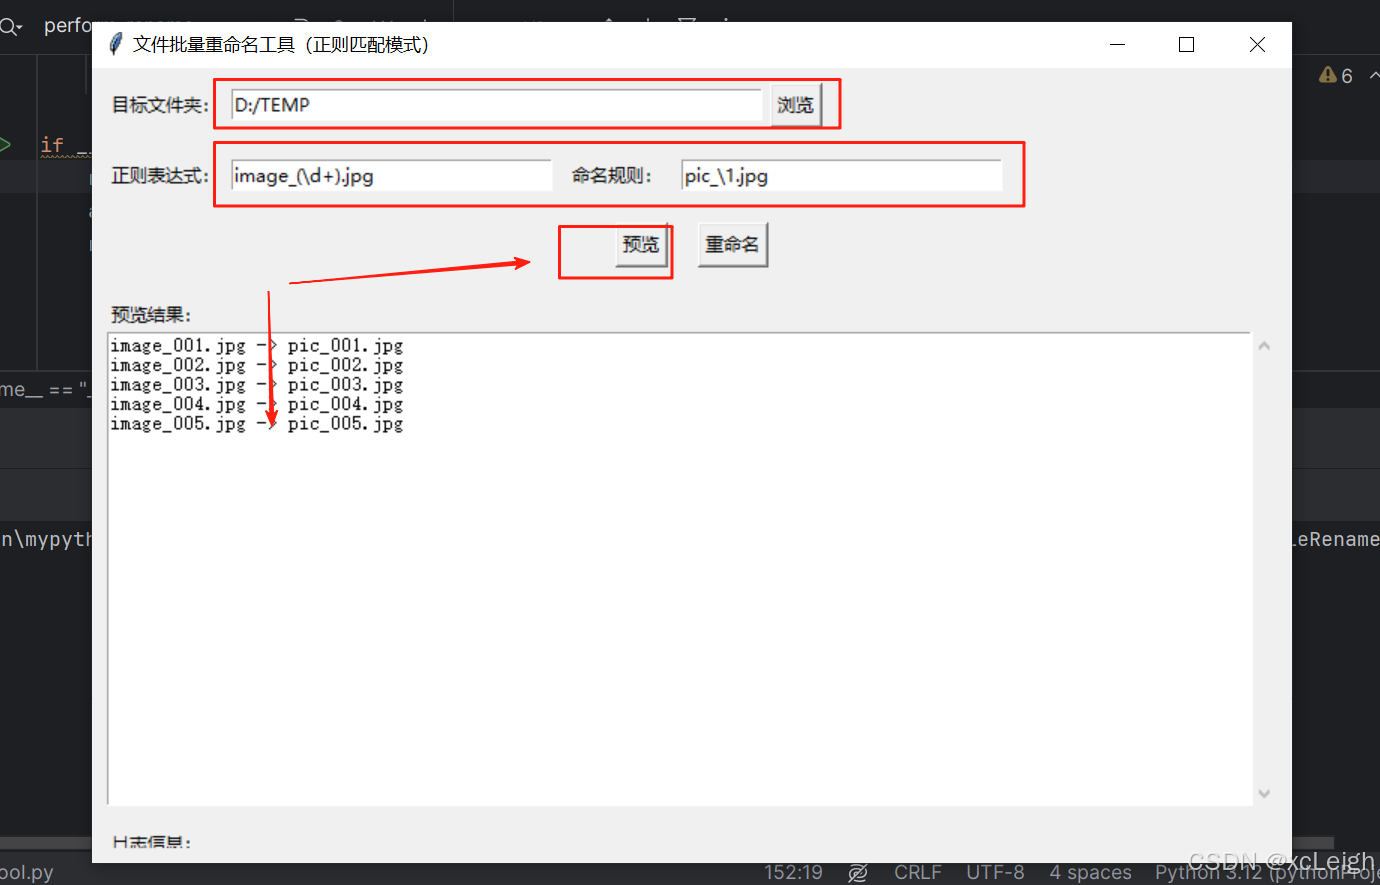The height and width of the screenshot is (885, 1380).
Task: Focus the 命名规则 naming rule field
Action: pyautogui.click(x=841, y=176)
